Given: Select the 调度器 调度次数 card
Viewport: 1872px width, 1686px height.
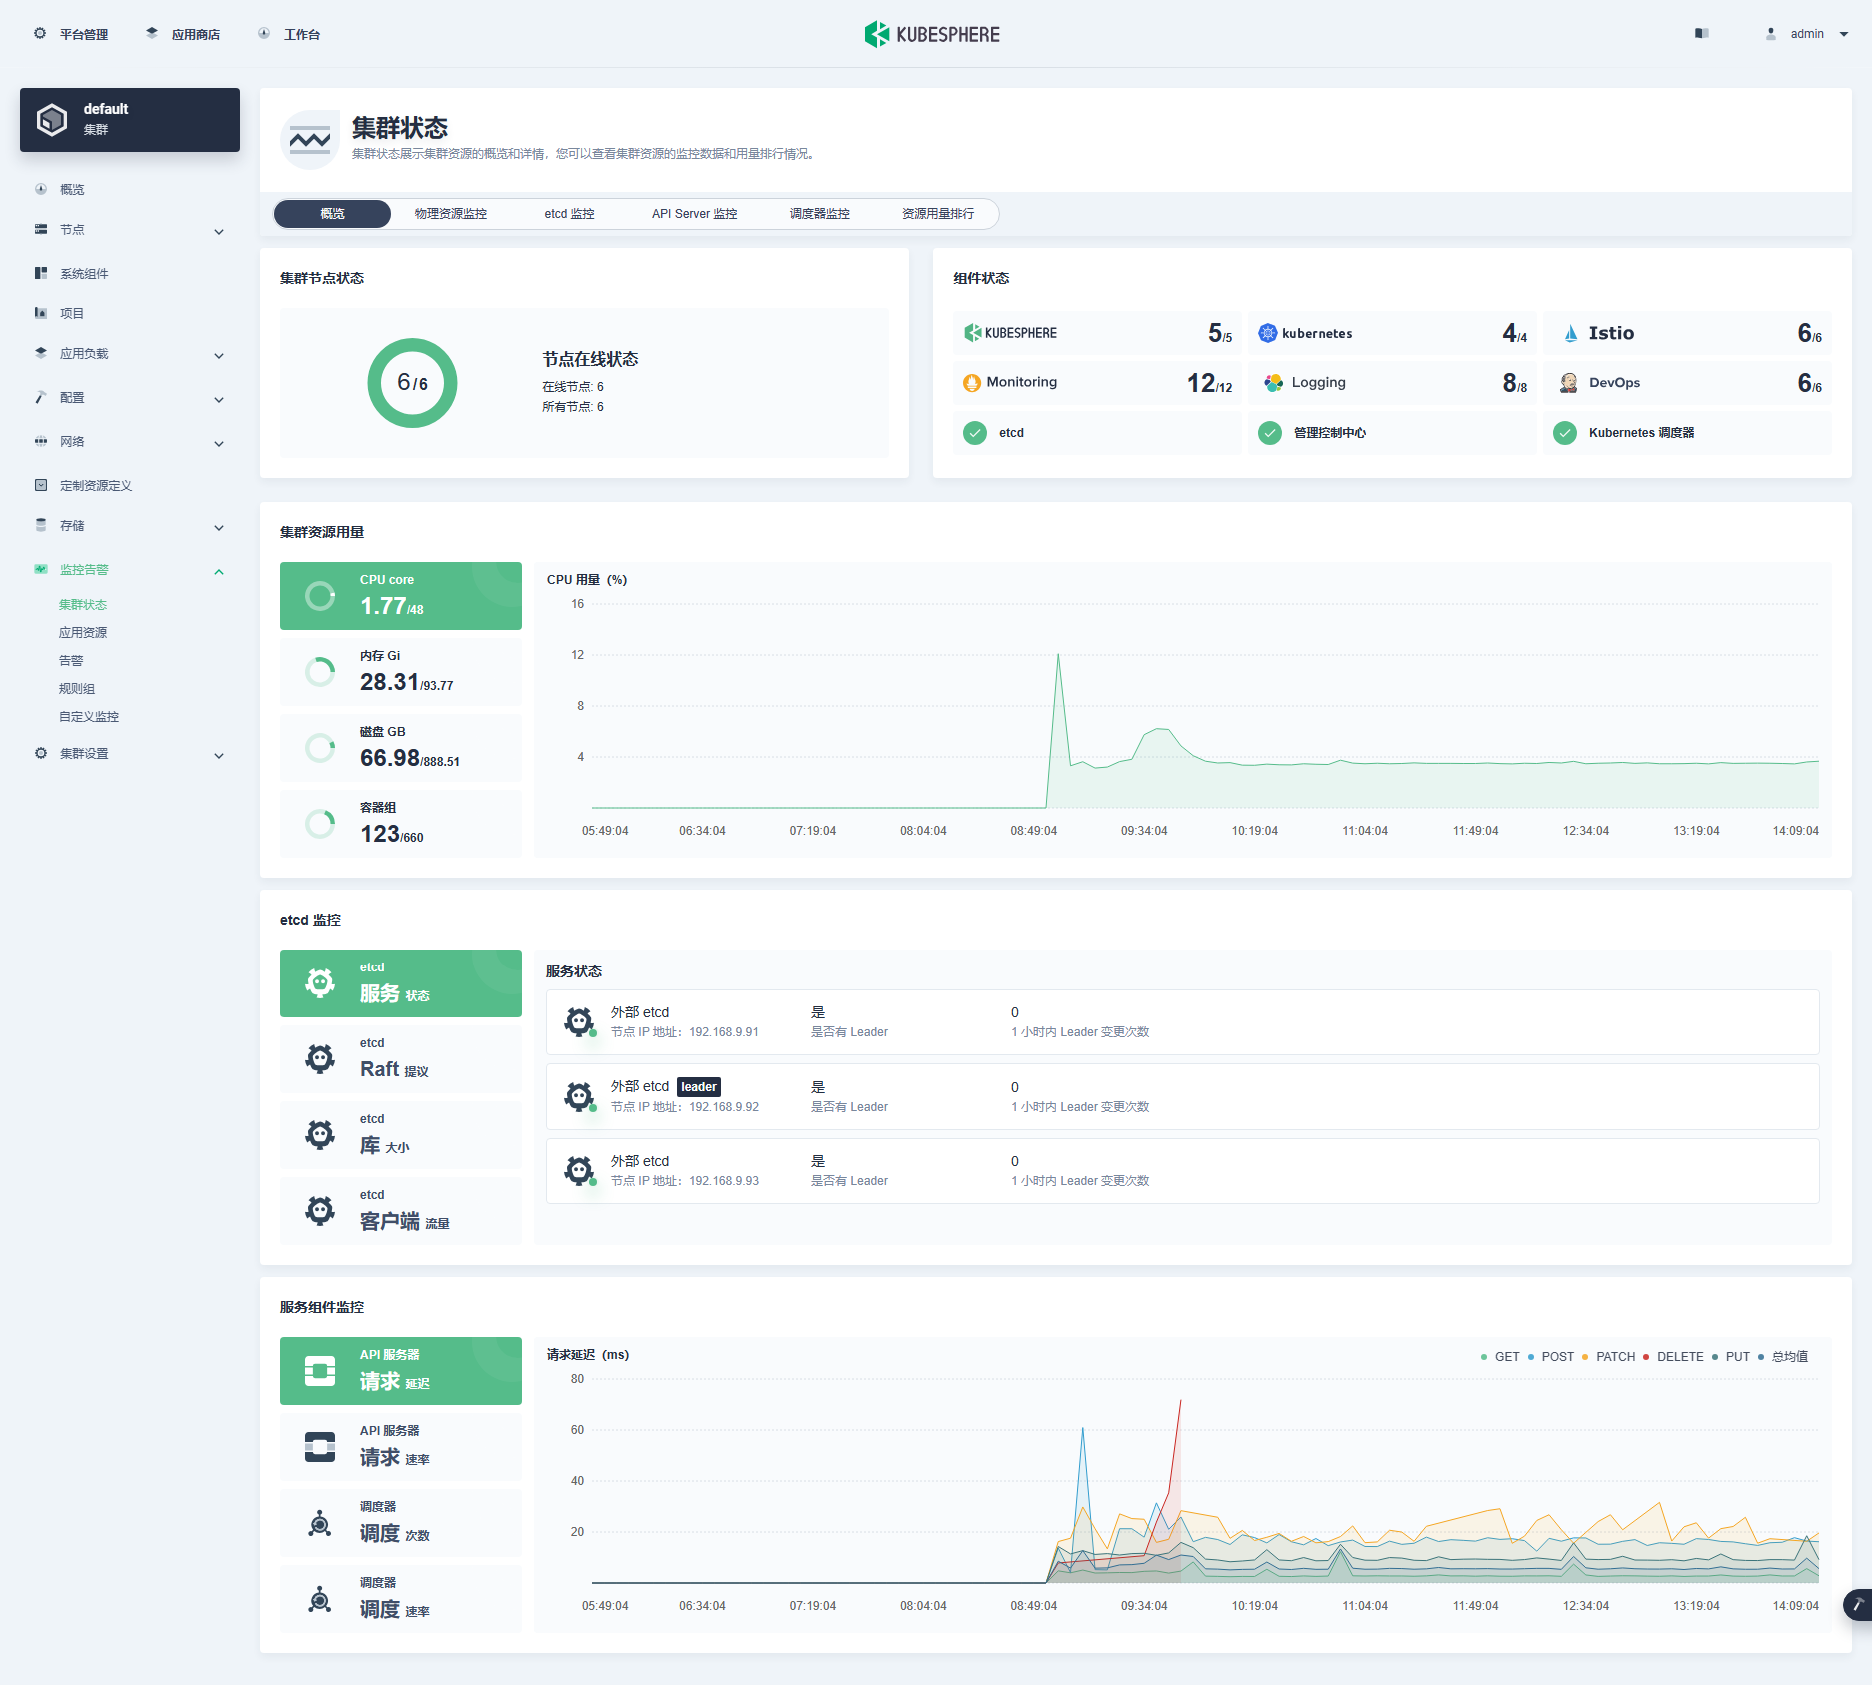Looking at the screenshot, I should pos(400,1523).
